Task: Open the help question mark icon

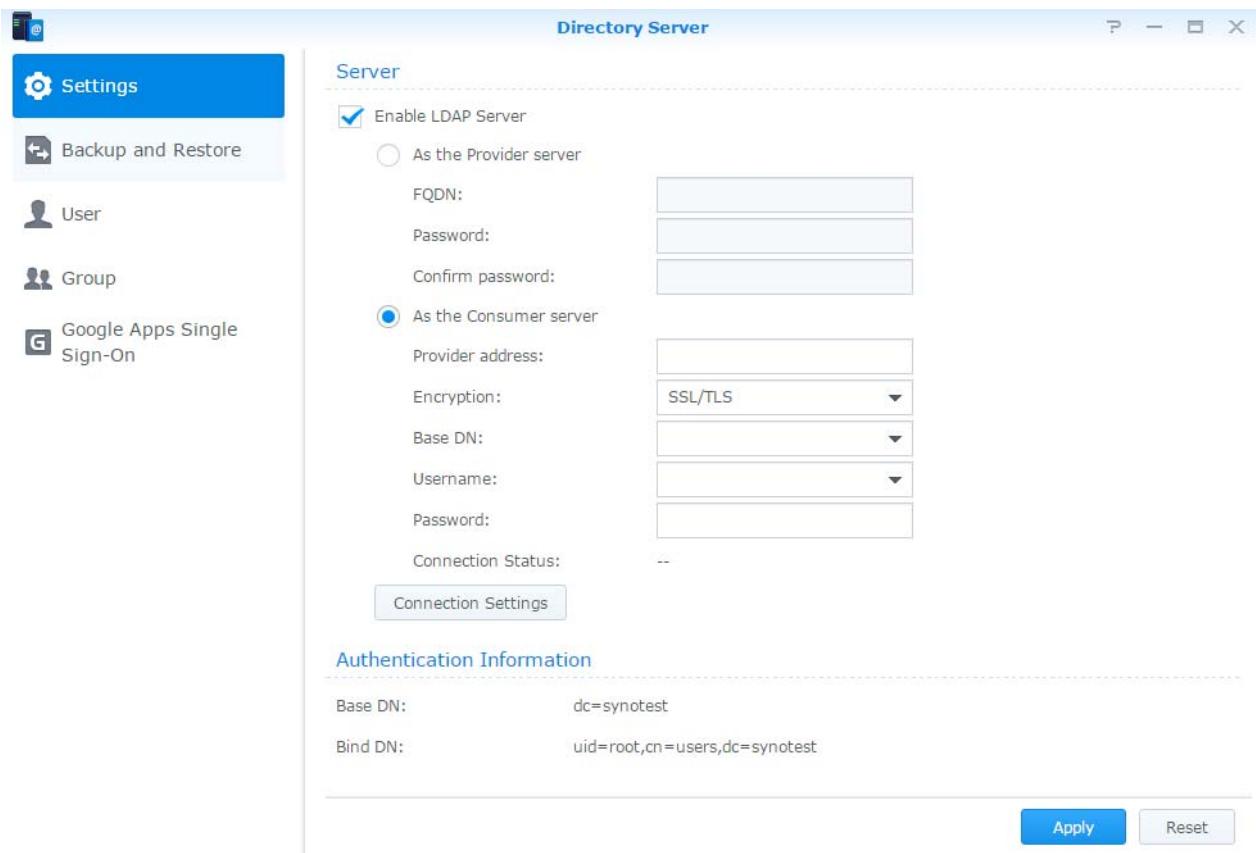Action: [1115, 28]
